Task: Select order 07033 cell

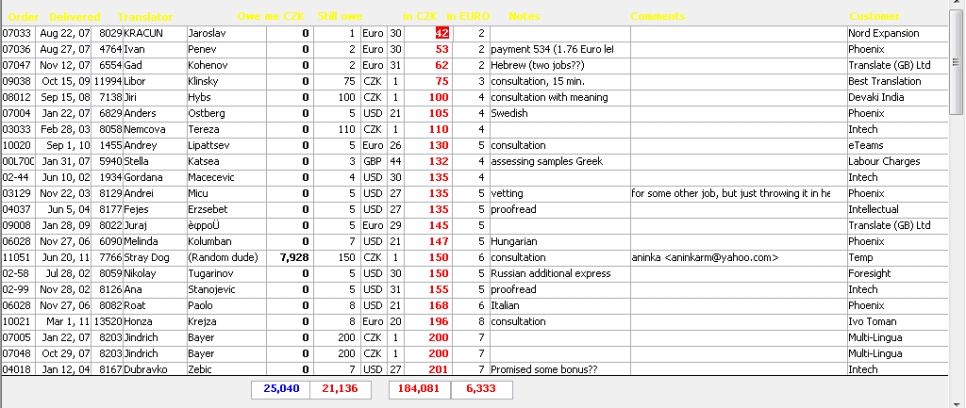Action: click(18, 33)
